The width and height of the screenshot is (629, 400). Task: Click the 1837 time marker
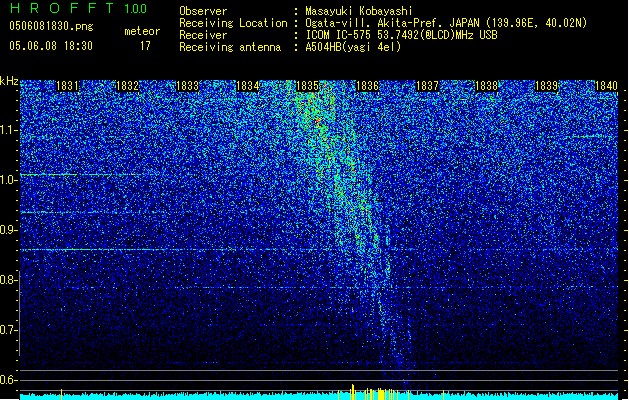click(427, 86)
